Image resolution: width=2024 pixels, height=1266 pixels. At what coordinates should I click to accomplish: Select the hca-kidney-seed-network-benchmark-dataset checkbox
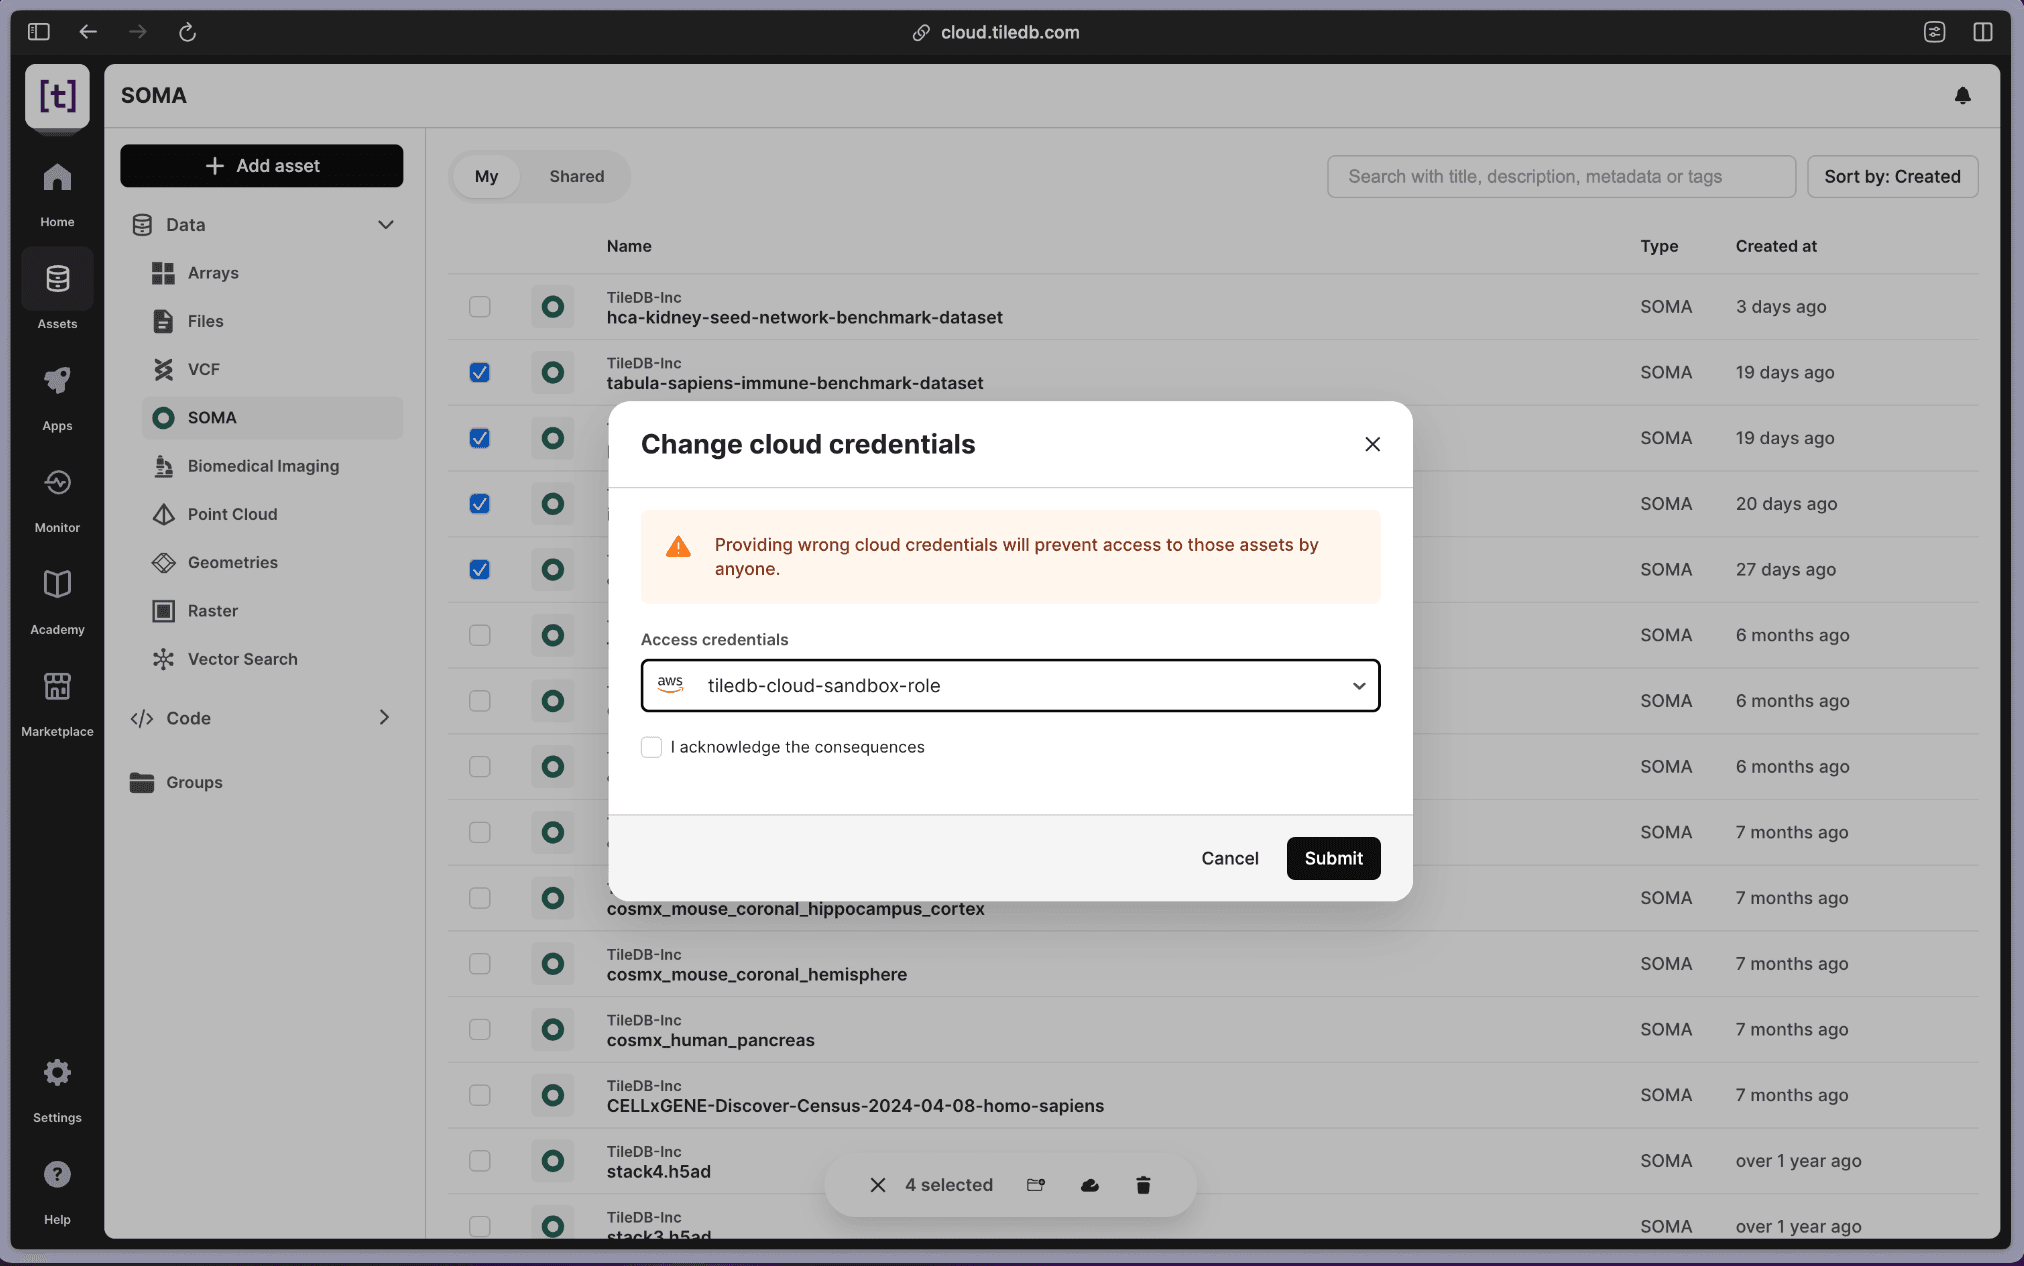[x=480, y=307]
